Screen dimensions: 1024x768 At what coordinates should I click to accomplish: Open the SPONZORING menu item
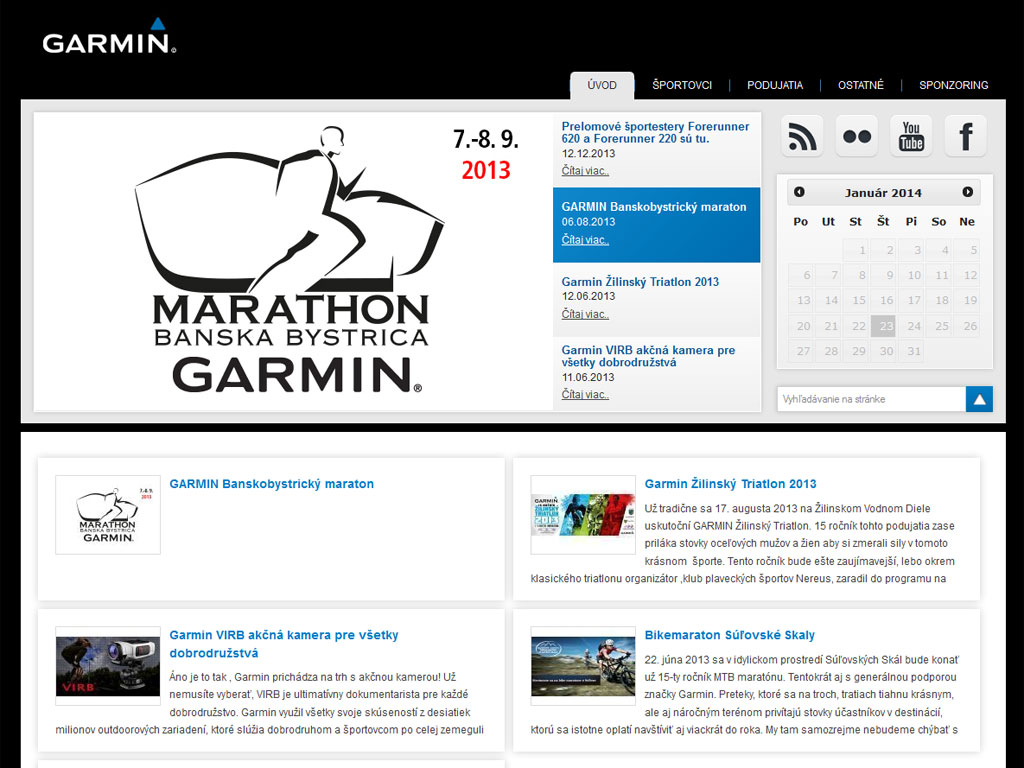tap(953, 85)
